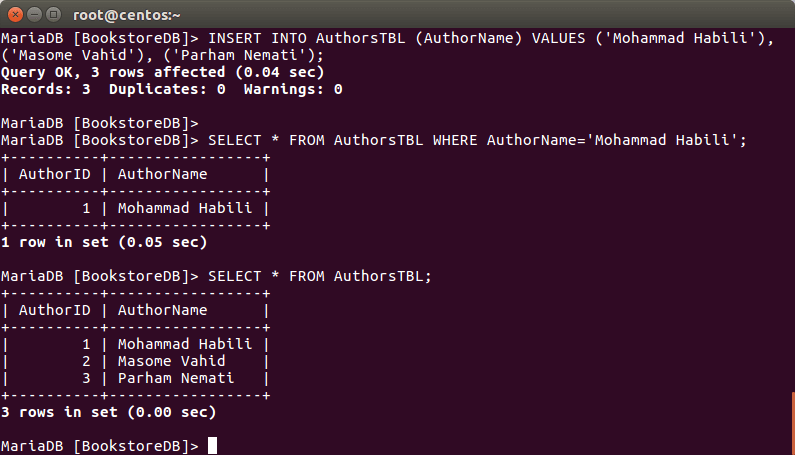Click AuthorName header in the first result table
795x455 pixels.
(x=163, y=174)
